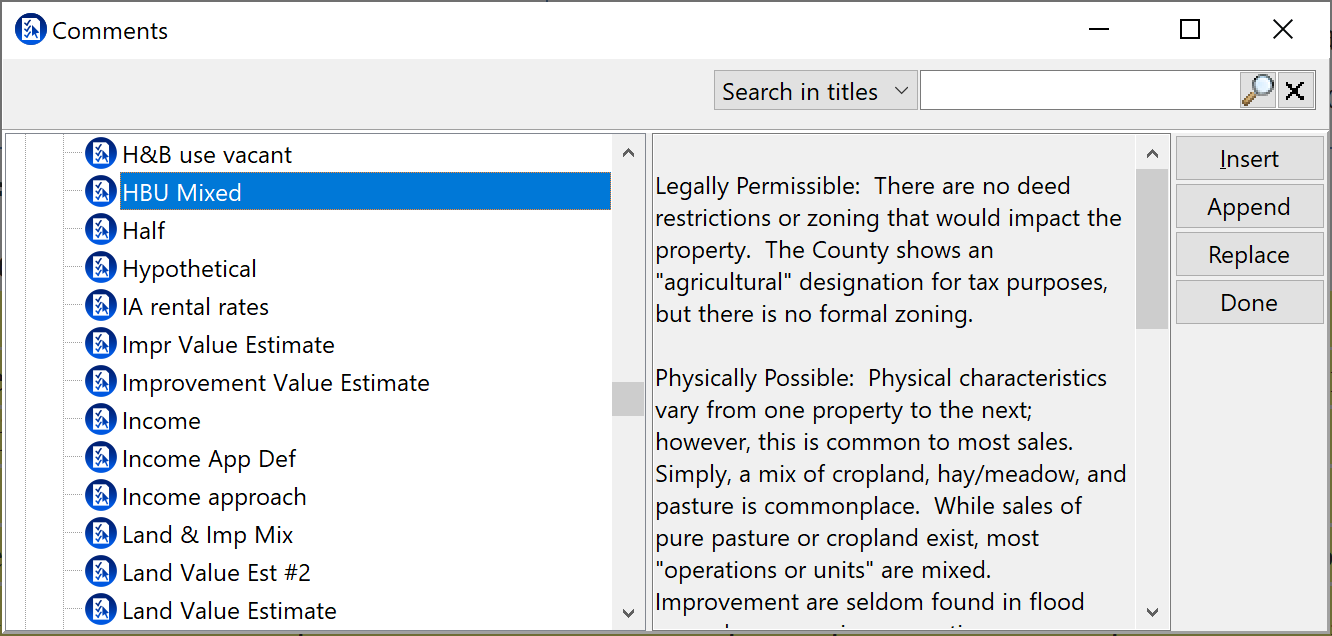Click the icon next to 'Income App Def'
Screen dimensions: 1332x636
[x=101, y=458]
